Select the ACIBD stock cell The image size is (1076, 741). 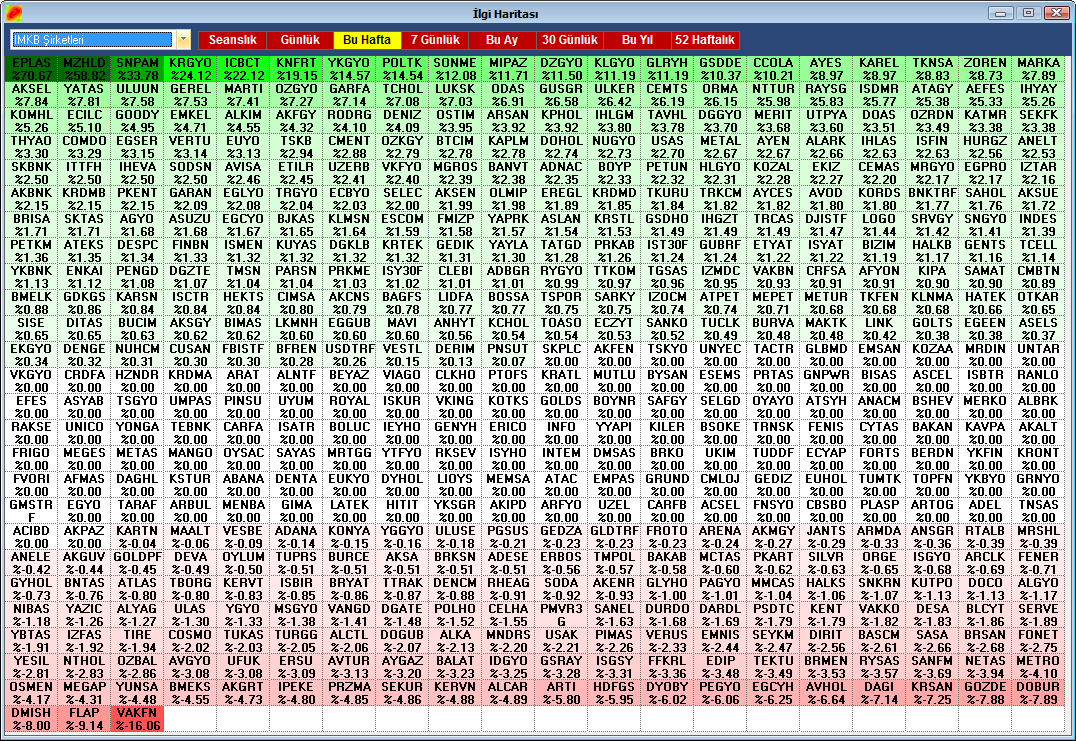point(32,537)
